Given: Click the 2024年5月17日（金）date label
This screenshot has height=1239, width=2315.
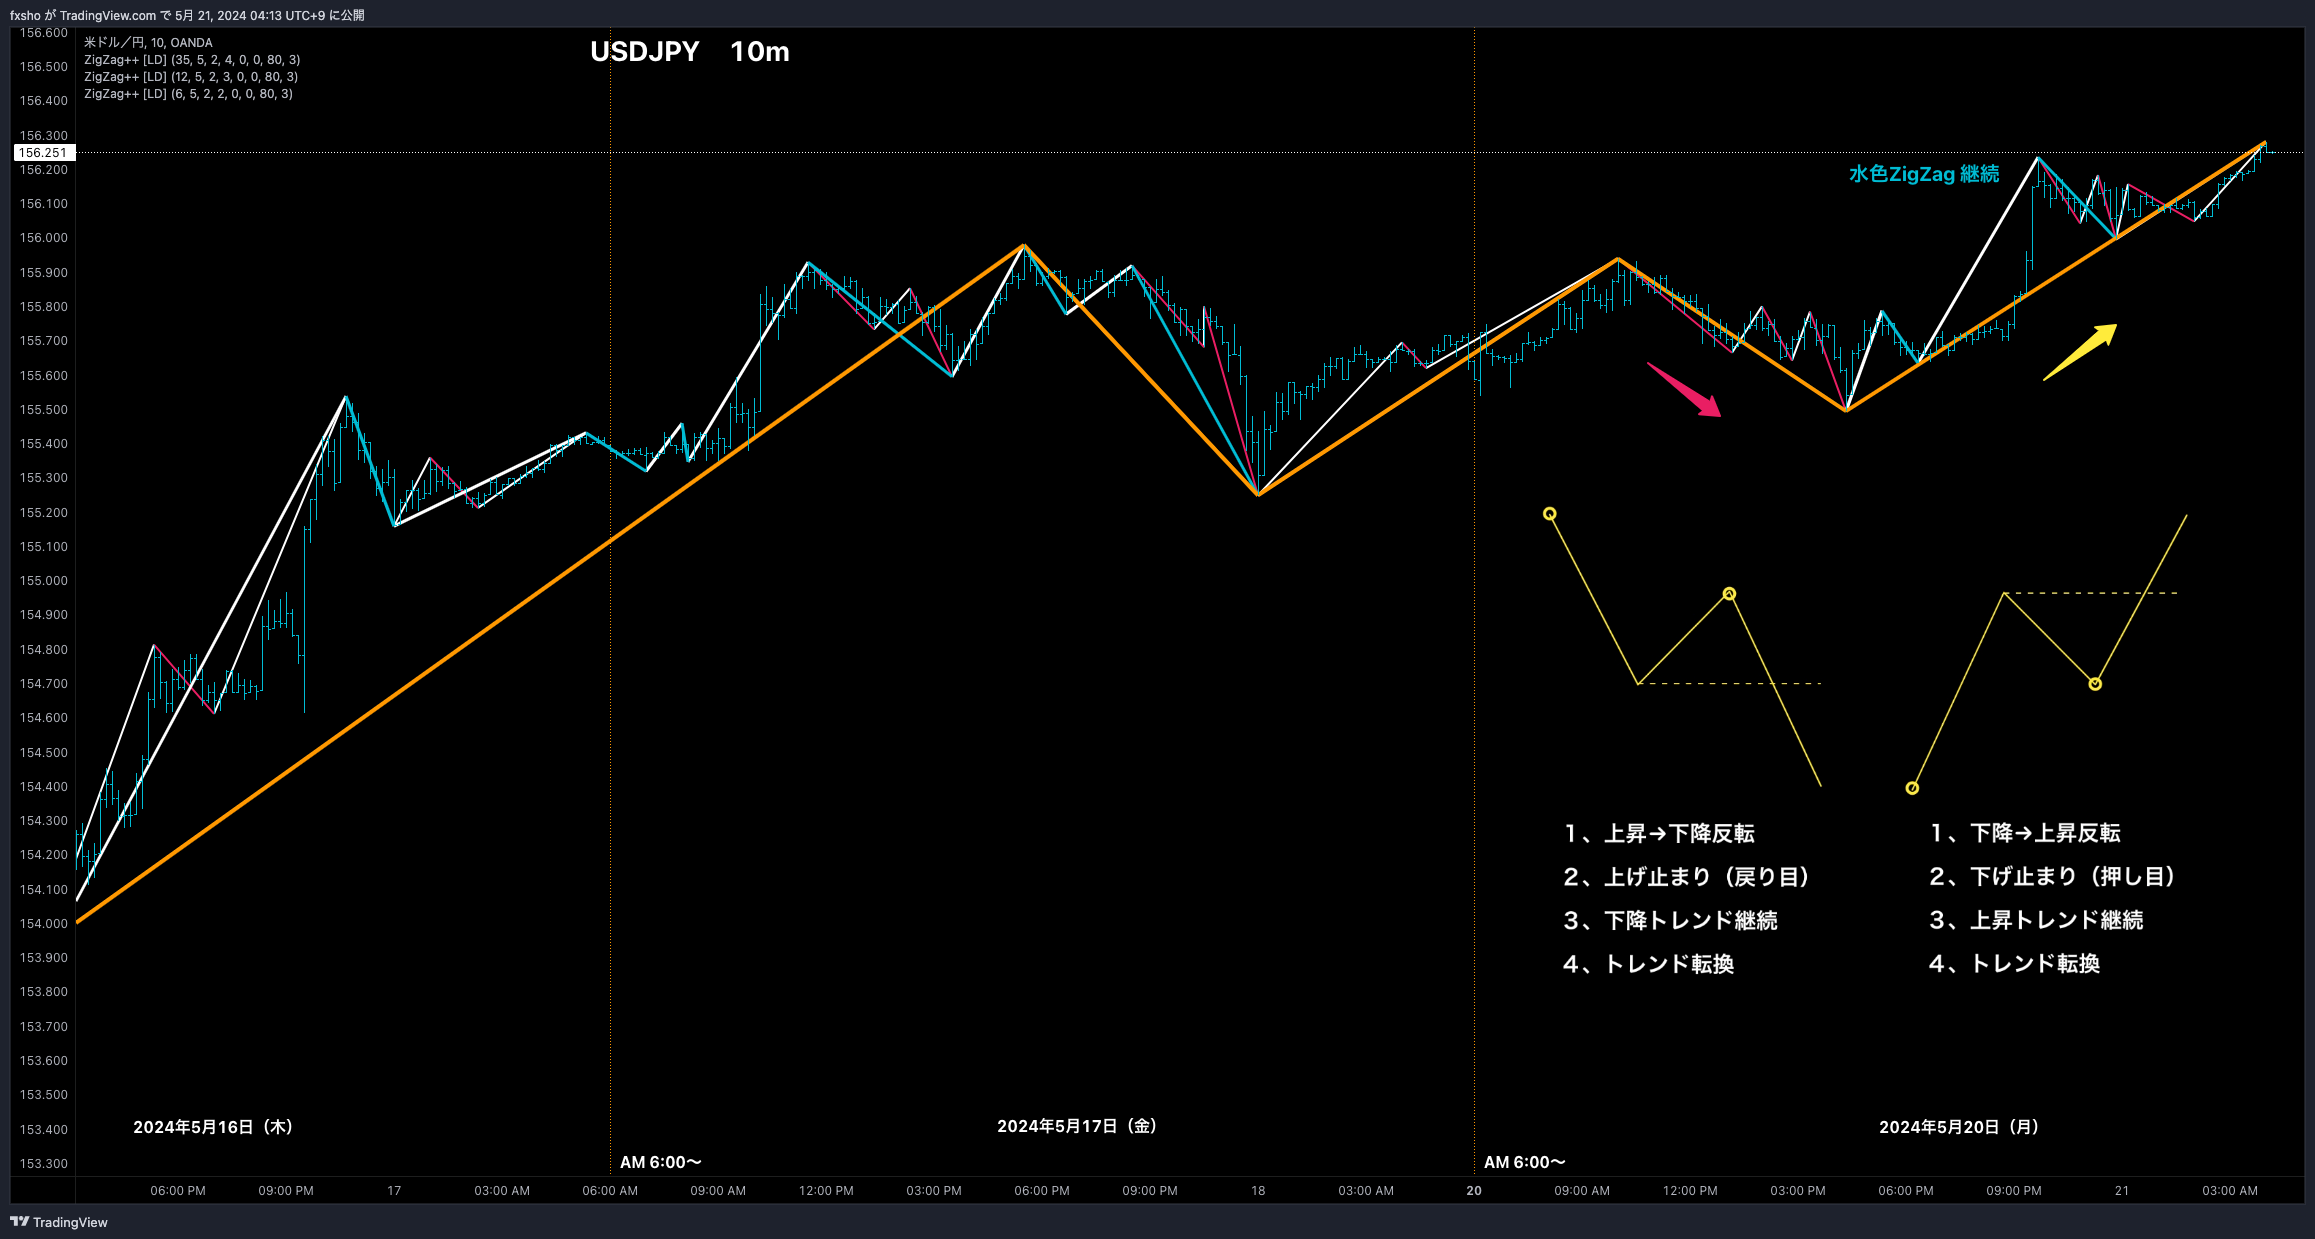Looking at the screenshot, I should click(1077, 1126).
